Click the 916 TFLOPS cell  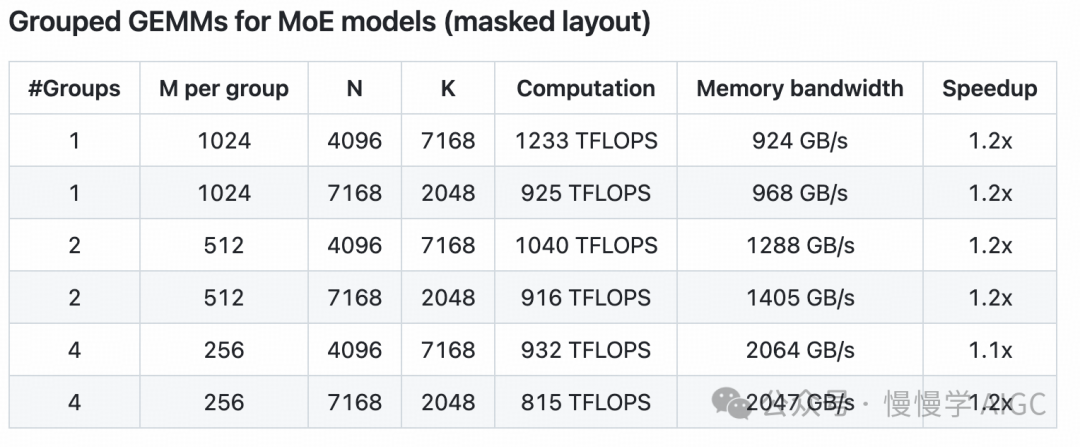(586, 297)
